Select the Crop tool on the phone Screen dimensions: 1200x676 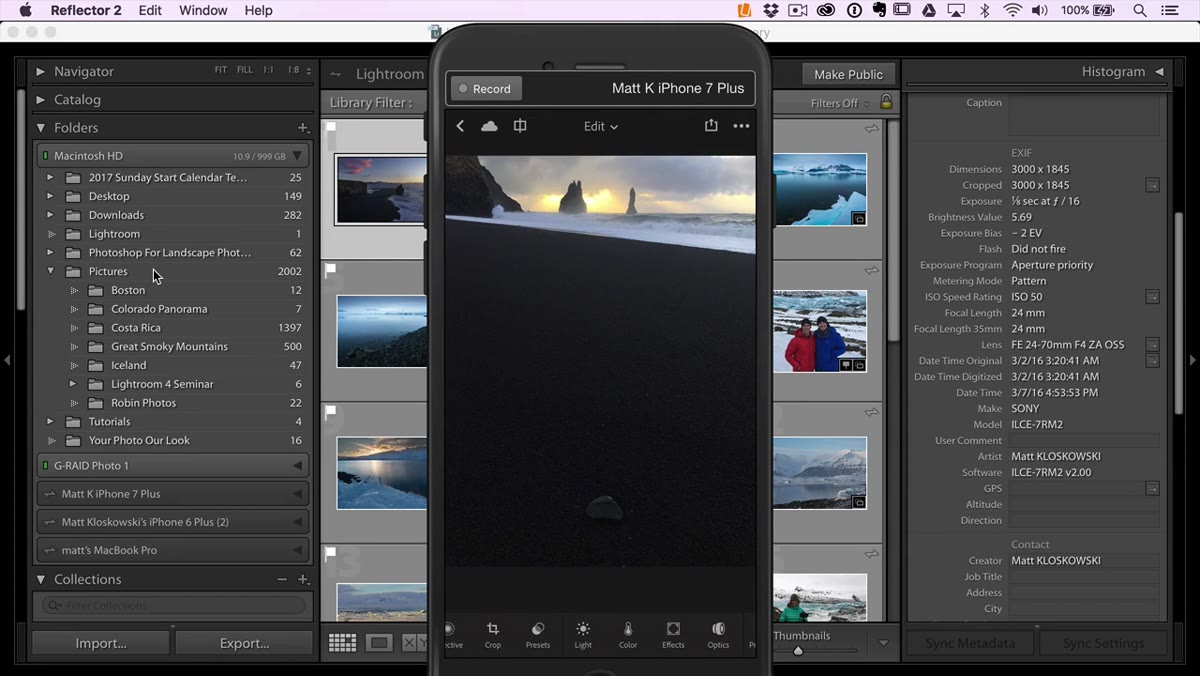tap(493, 634)
